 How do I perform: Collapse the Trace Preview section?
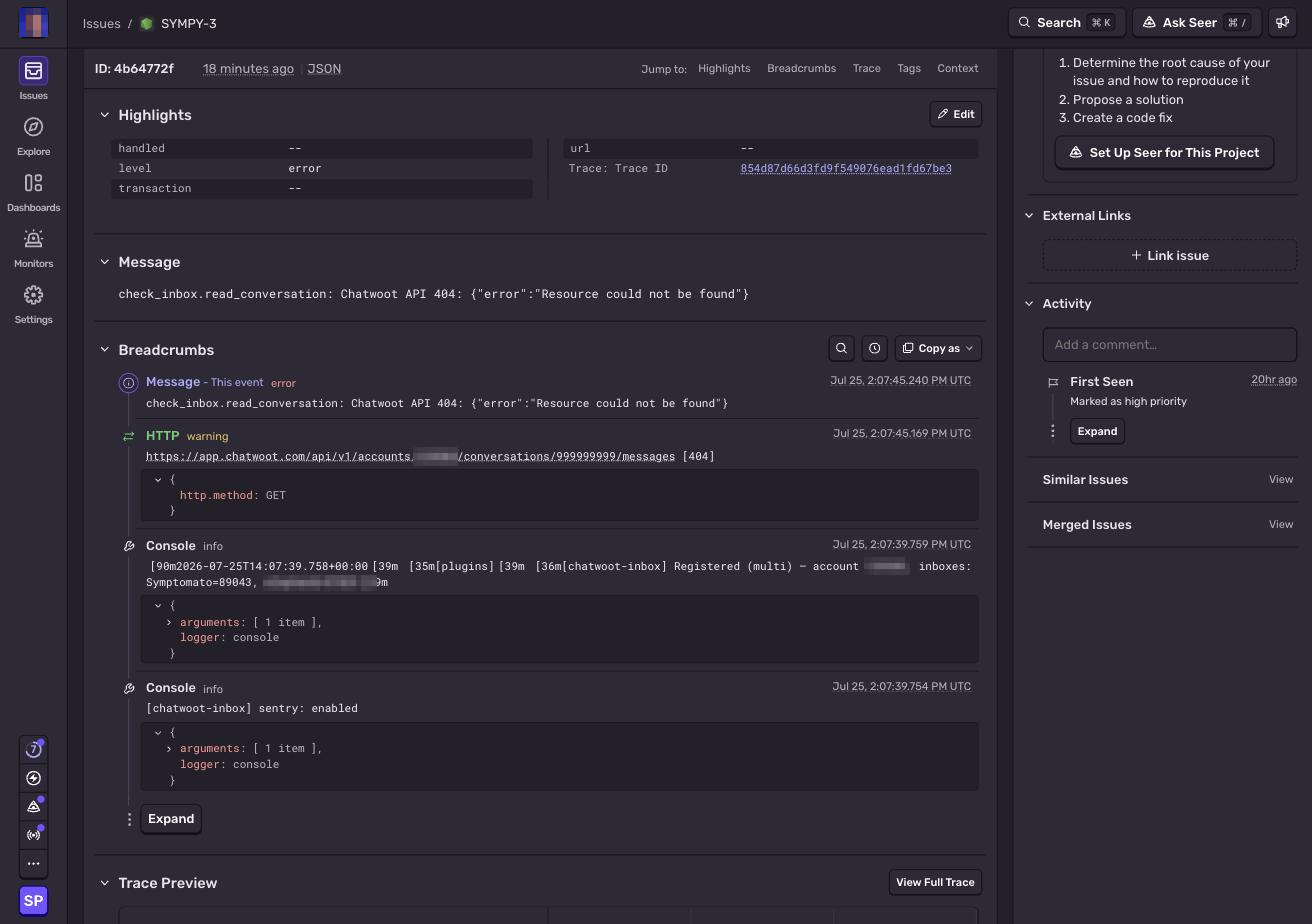104,883
